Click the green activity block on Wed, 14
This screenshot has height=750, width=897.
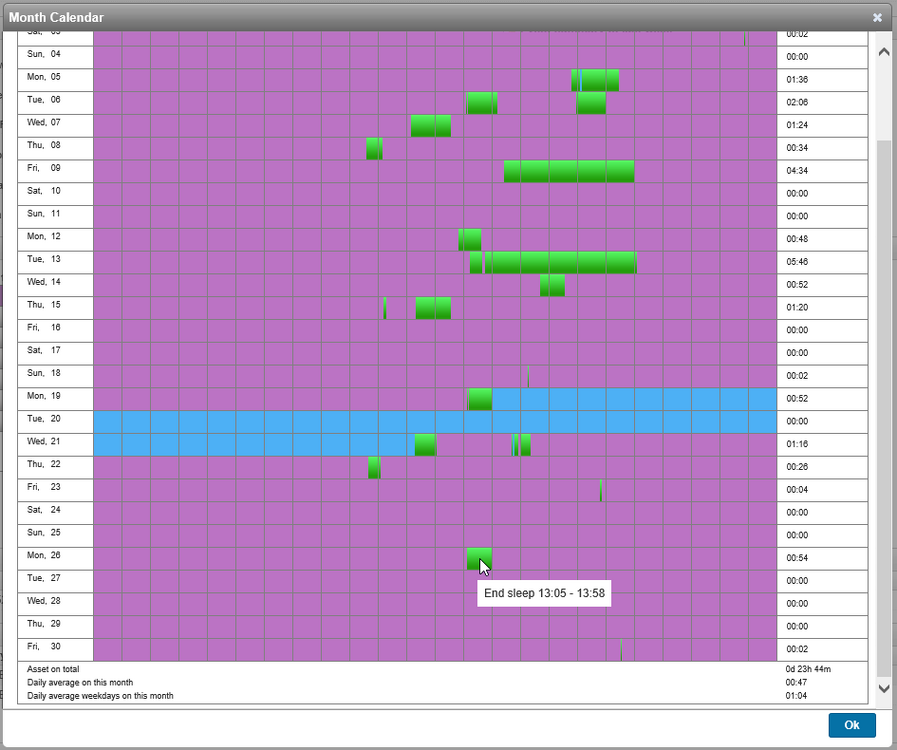click(552, 285)
